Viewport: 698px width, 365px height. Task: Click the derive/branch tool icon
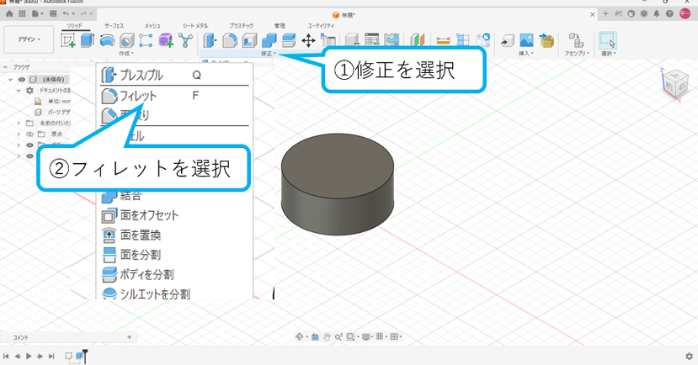click(185, 41)
